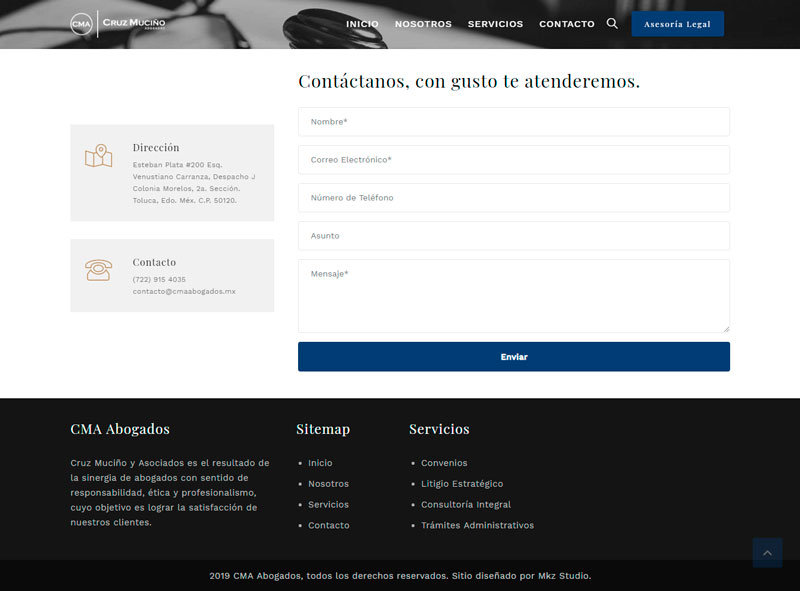Click the Asesoría Legal button
Image resolution: width=800 pixels, height=591 pixels.
[x=677, y=24]
